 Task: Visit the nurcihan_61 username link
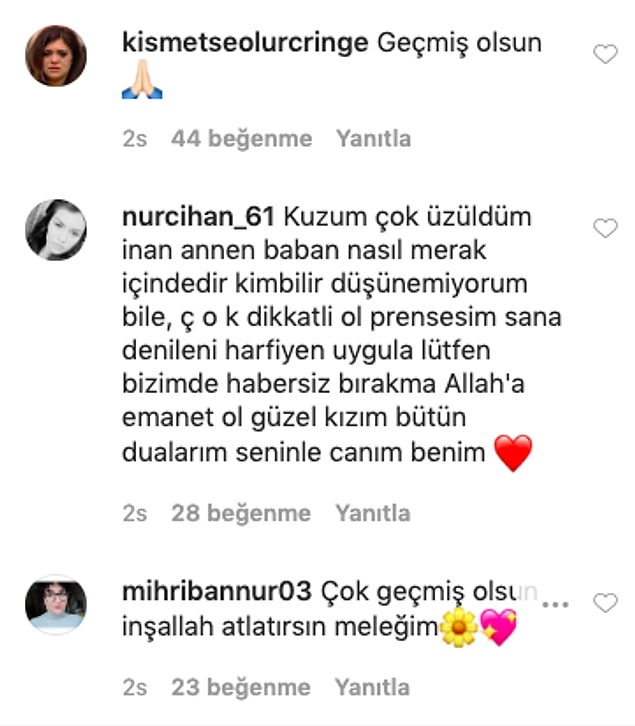(x=198, y=217)
